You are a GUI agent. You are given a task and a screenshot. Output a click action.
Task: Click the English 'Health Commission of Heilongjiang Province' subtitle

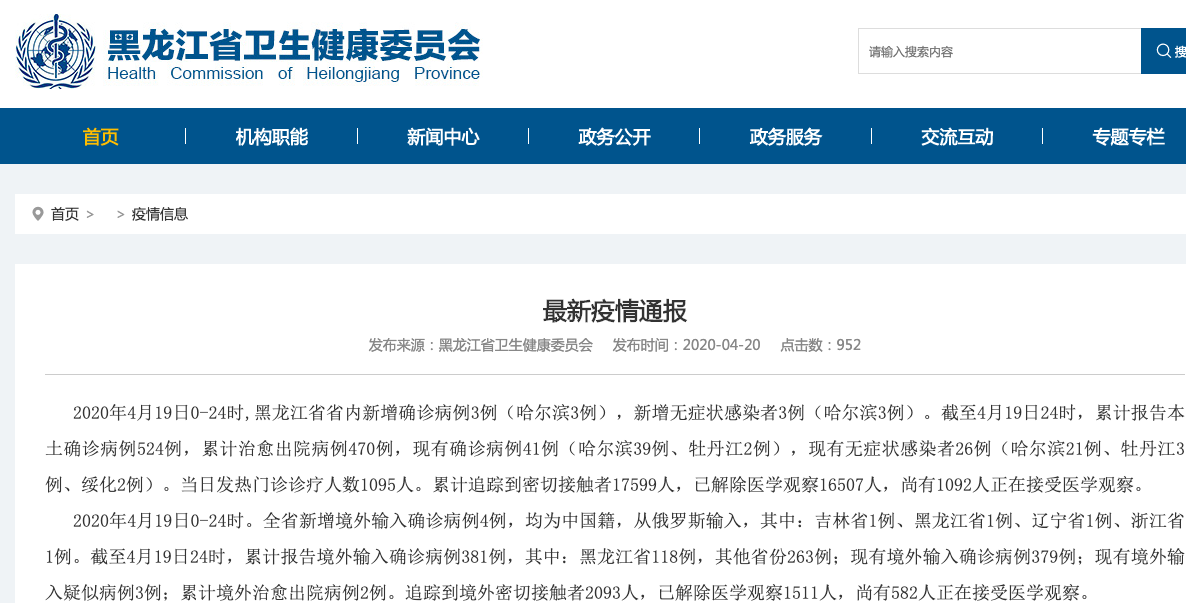(x=293, y=74)
